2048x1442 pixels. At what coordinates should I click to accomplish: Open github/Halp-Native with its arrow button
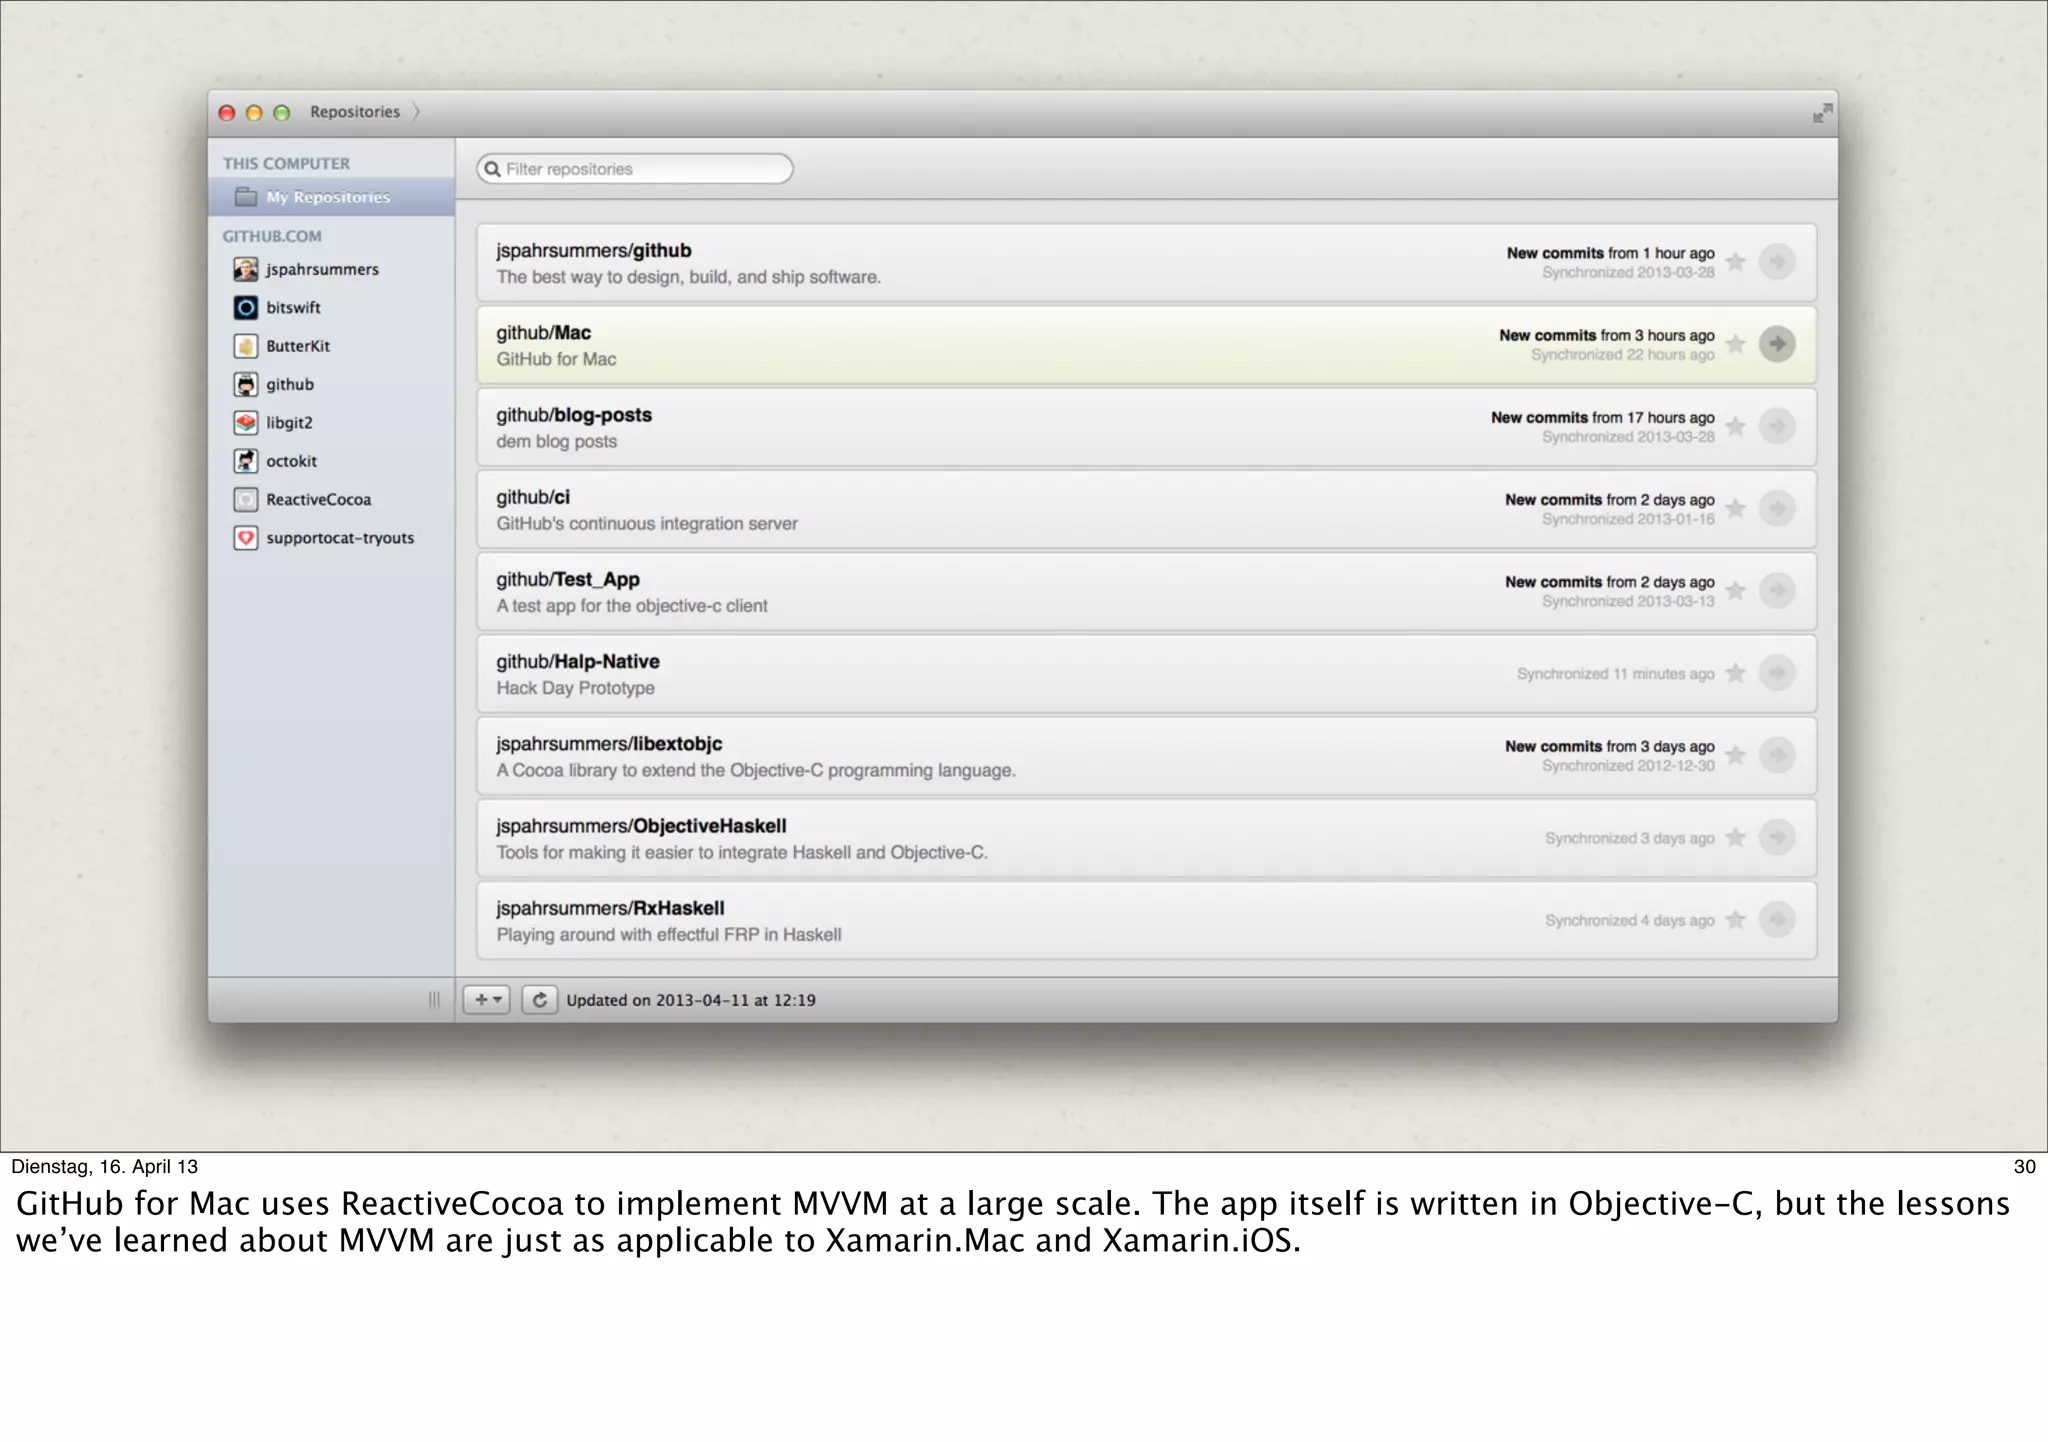1777,673
